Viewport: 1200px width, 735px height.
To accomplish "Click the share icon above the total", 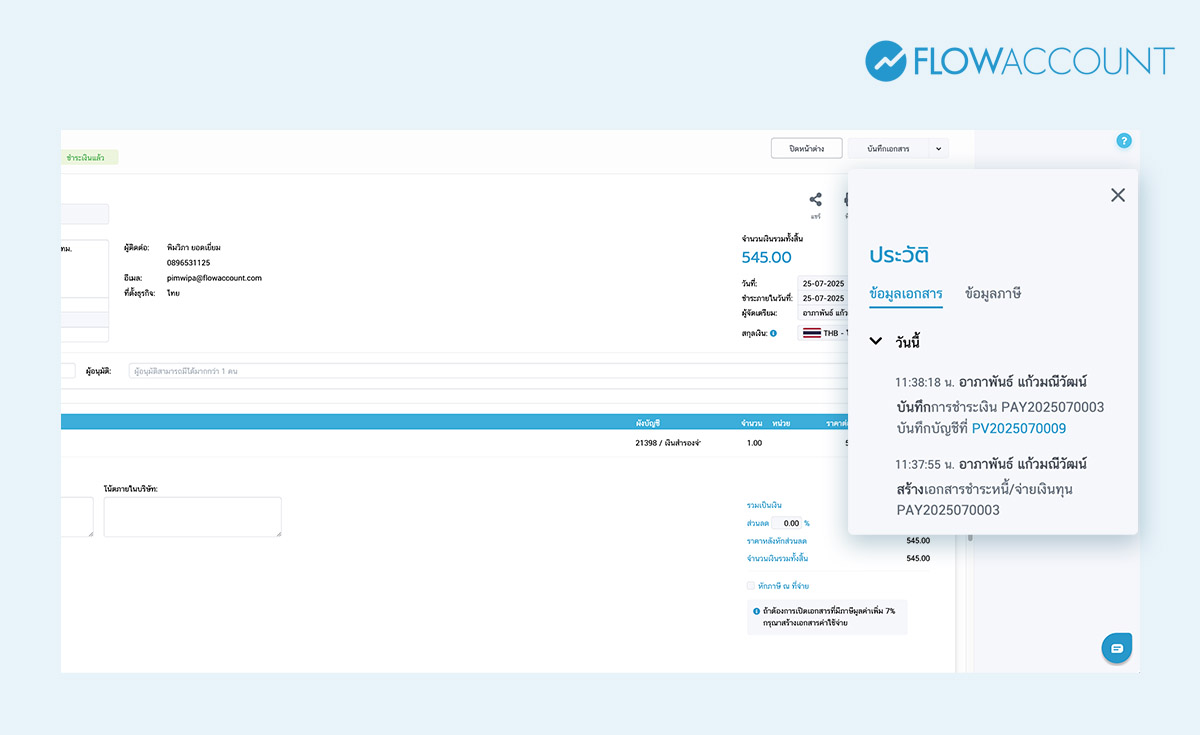I will pos(816,200).
